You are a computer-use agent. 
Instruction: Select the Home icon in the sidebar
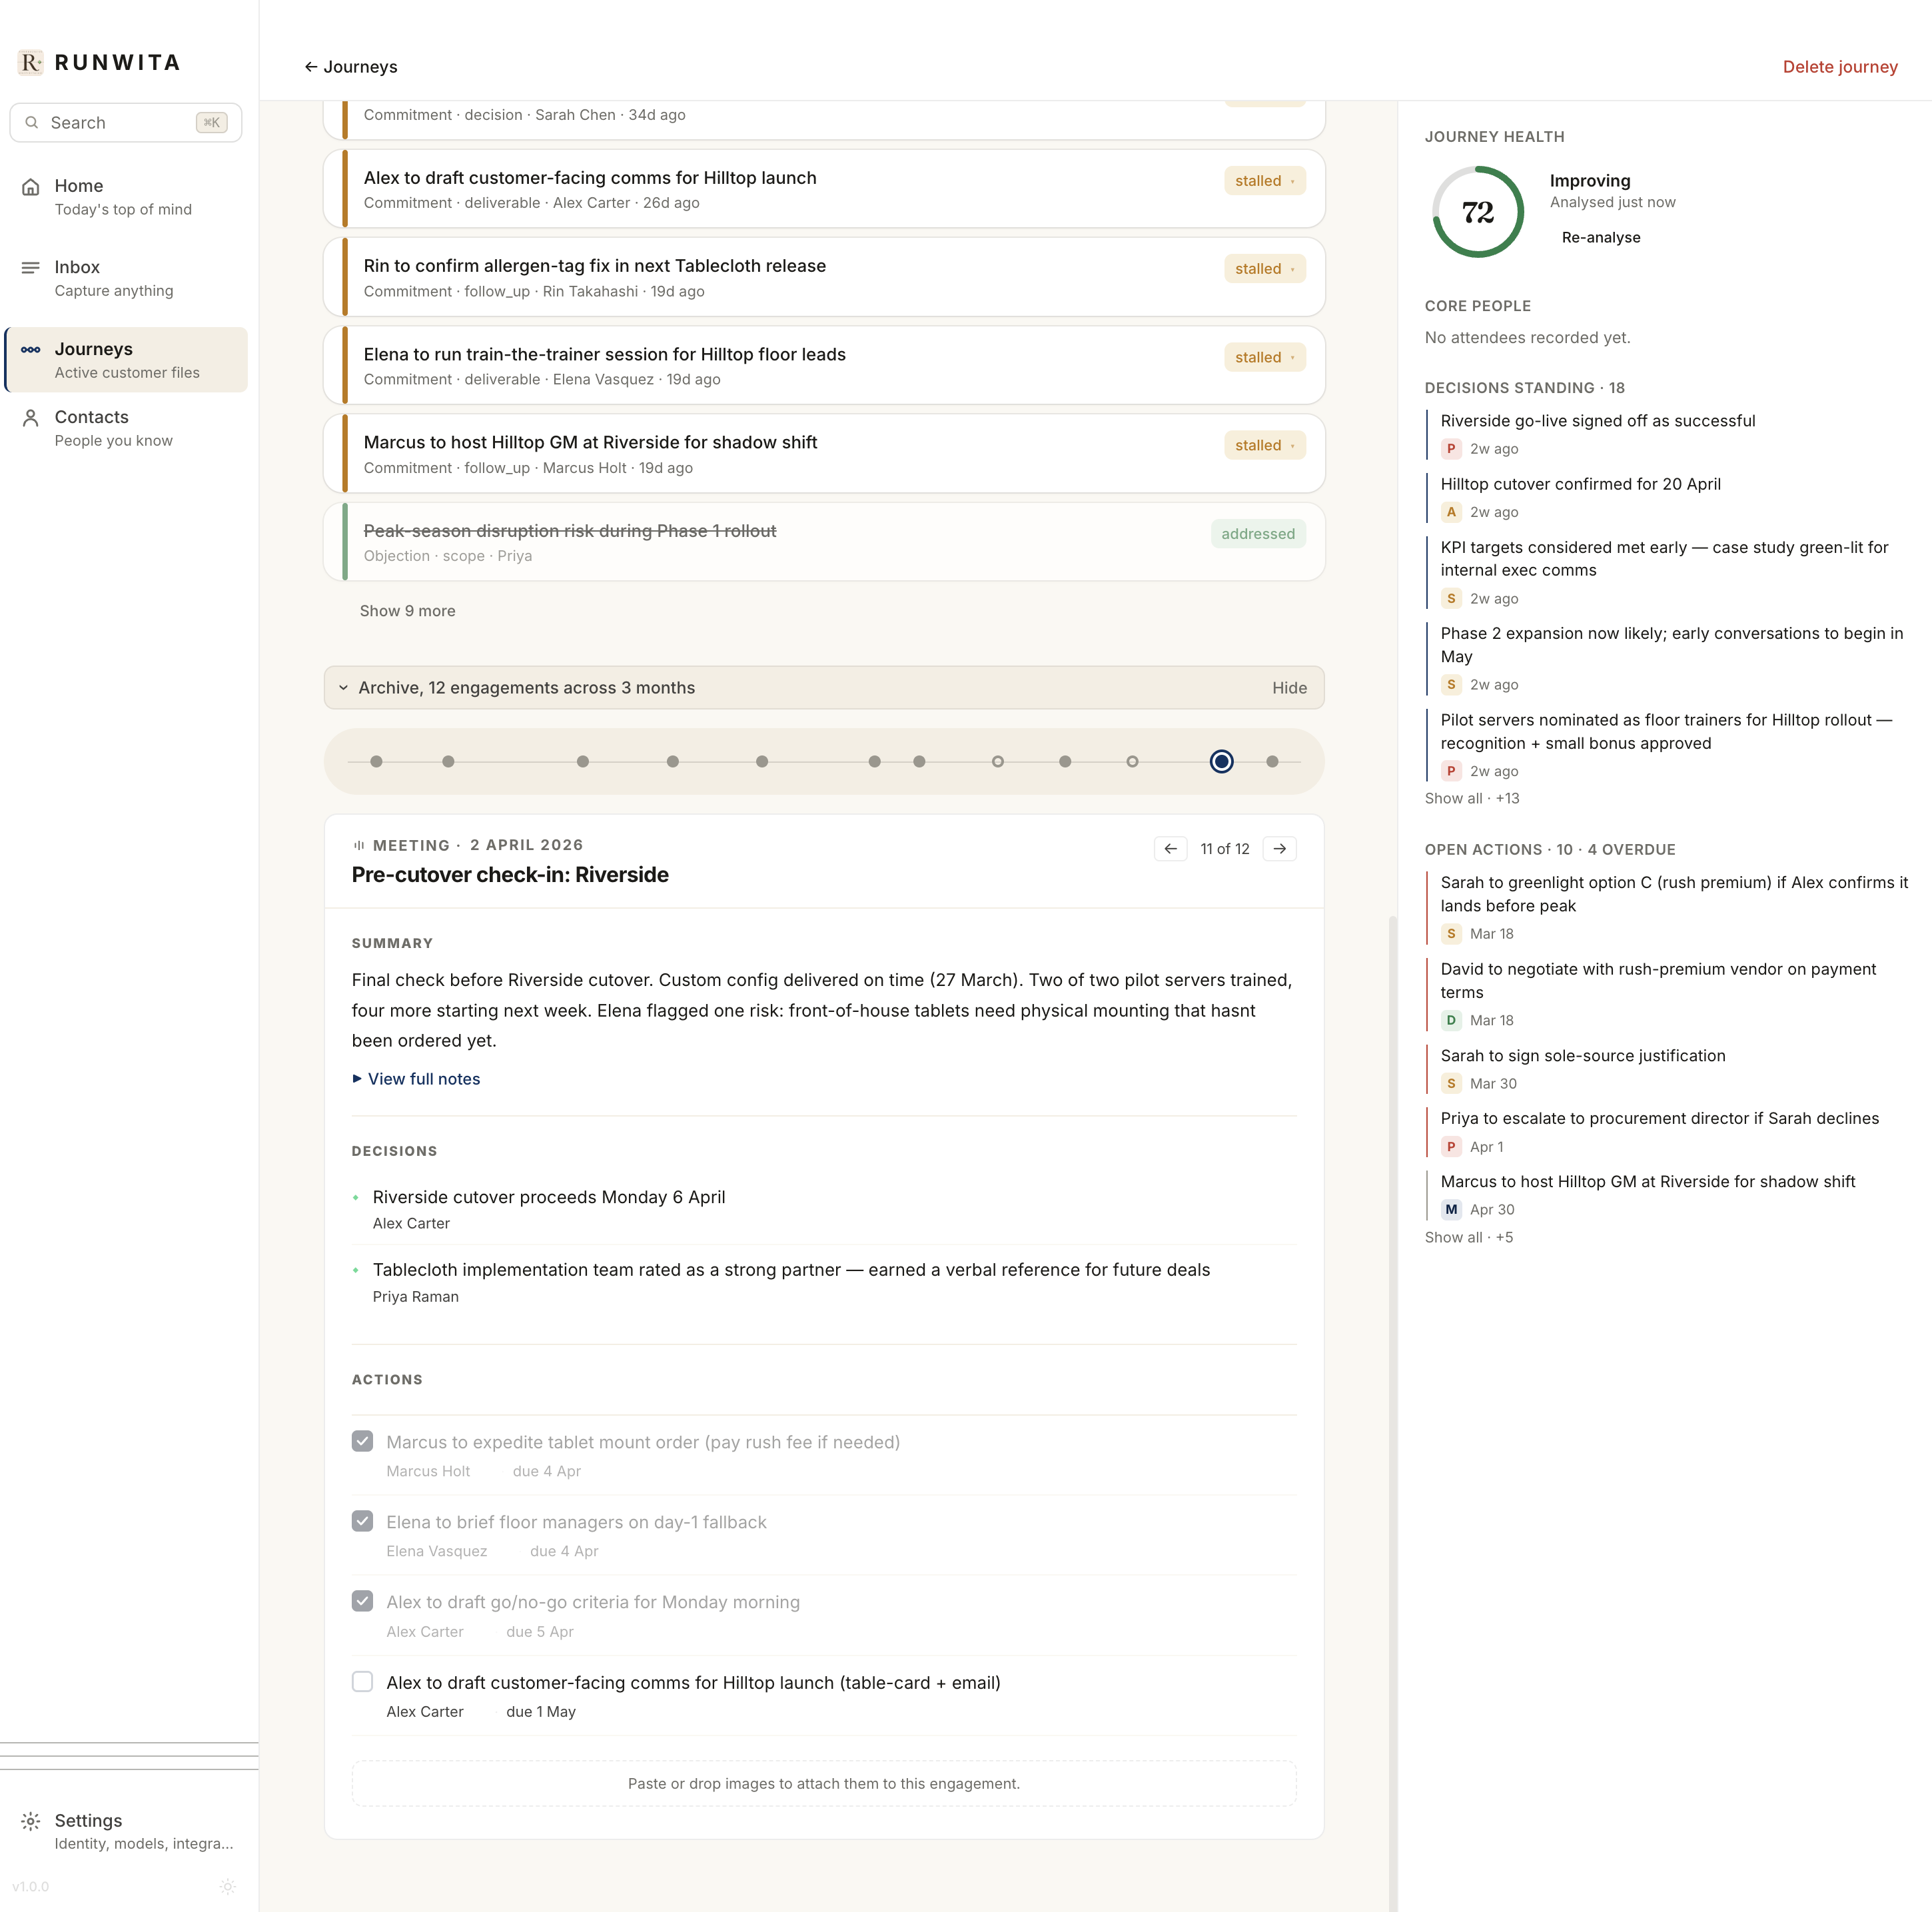click(x=31, y=186)
